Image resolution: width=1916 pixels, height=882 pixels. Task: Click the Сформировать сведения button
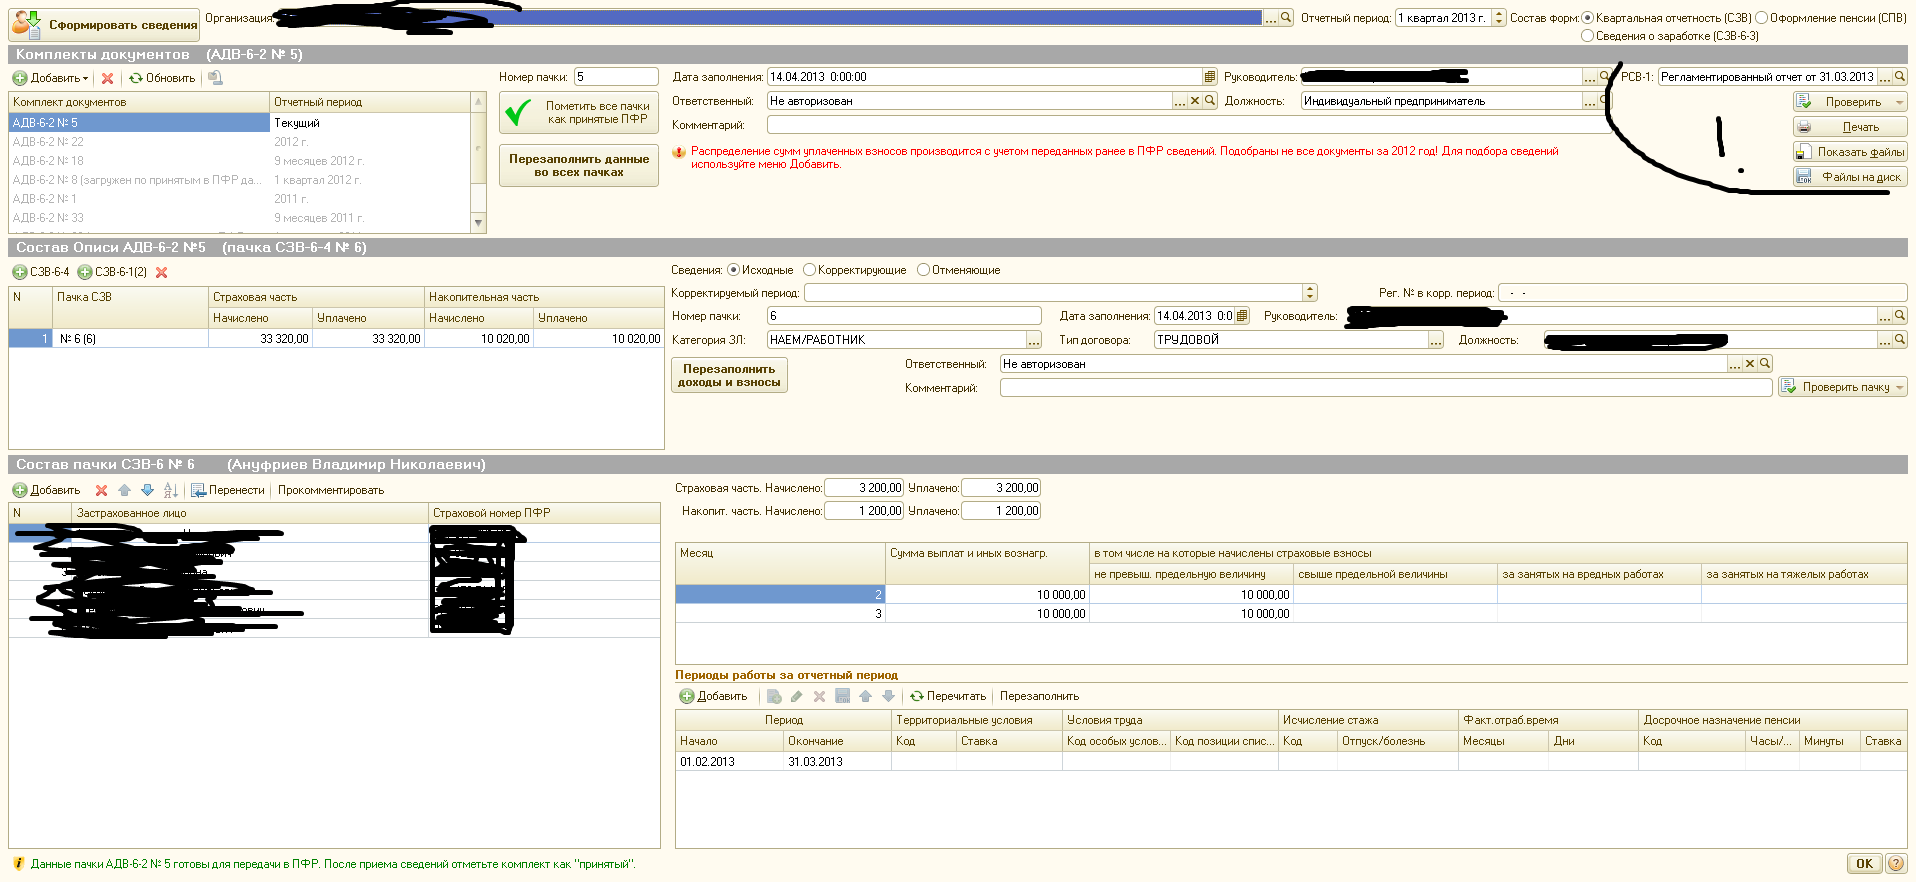pos(104,24)
